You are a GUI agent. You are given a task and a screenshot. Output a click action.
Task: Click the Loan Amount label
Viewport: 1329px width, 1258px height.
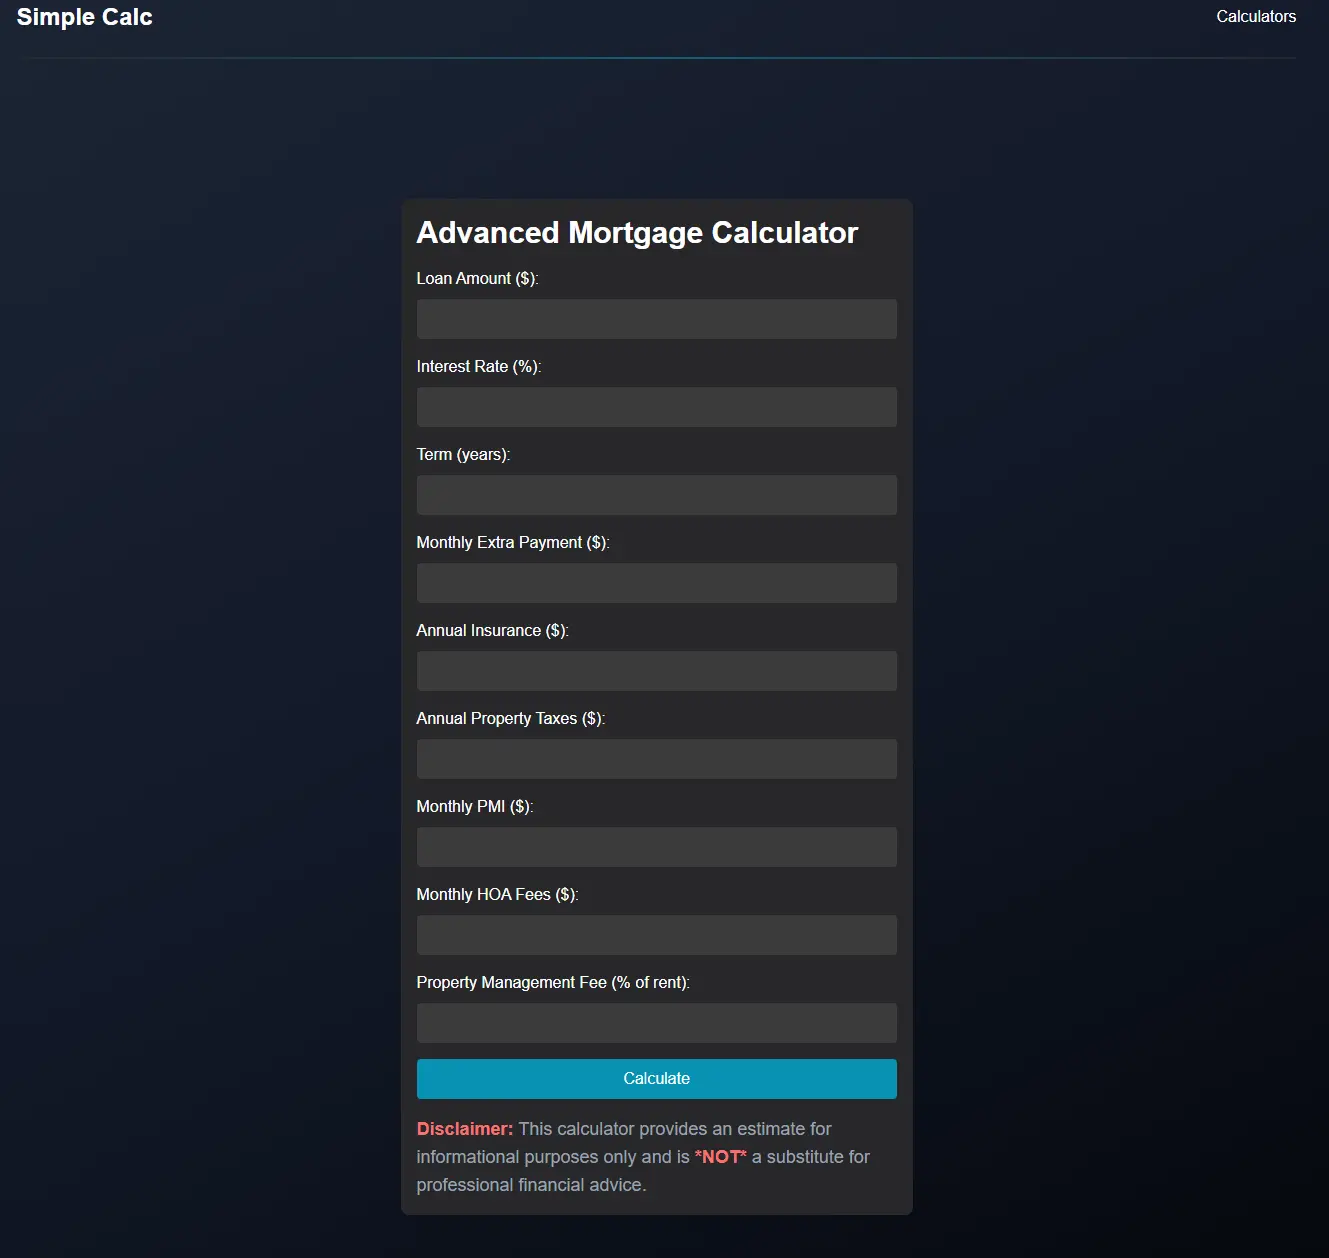tap(476, 278)
